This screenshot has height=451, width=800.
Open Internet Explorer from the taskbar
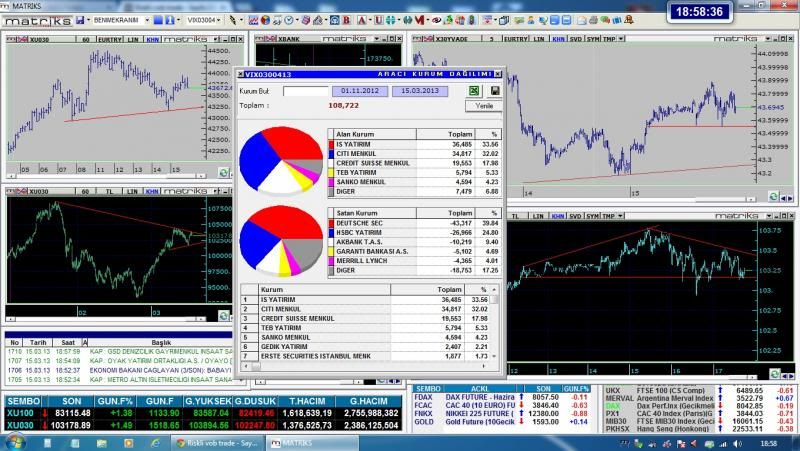155,443
